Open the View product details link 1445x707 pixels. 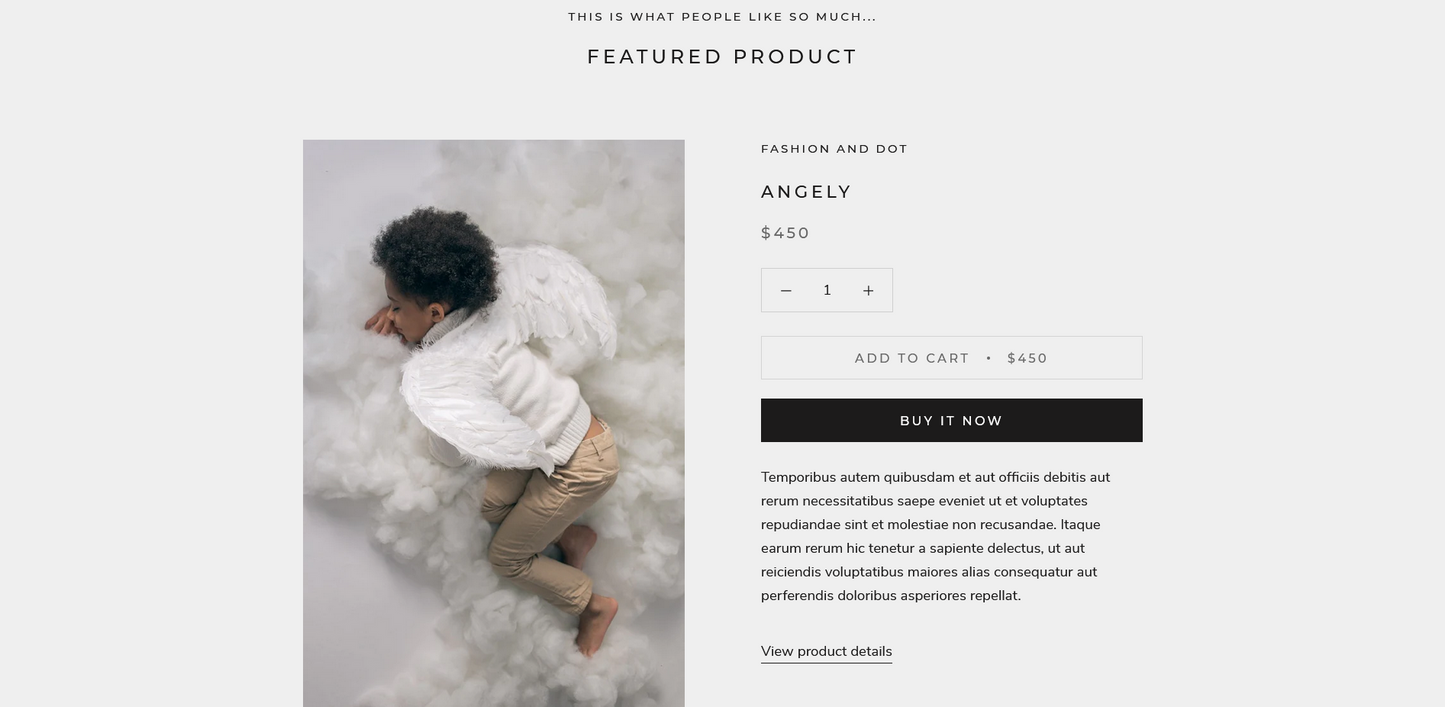[x=826, y=651]
